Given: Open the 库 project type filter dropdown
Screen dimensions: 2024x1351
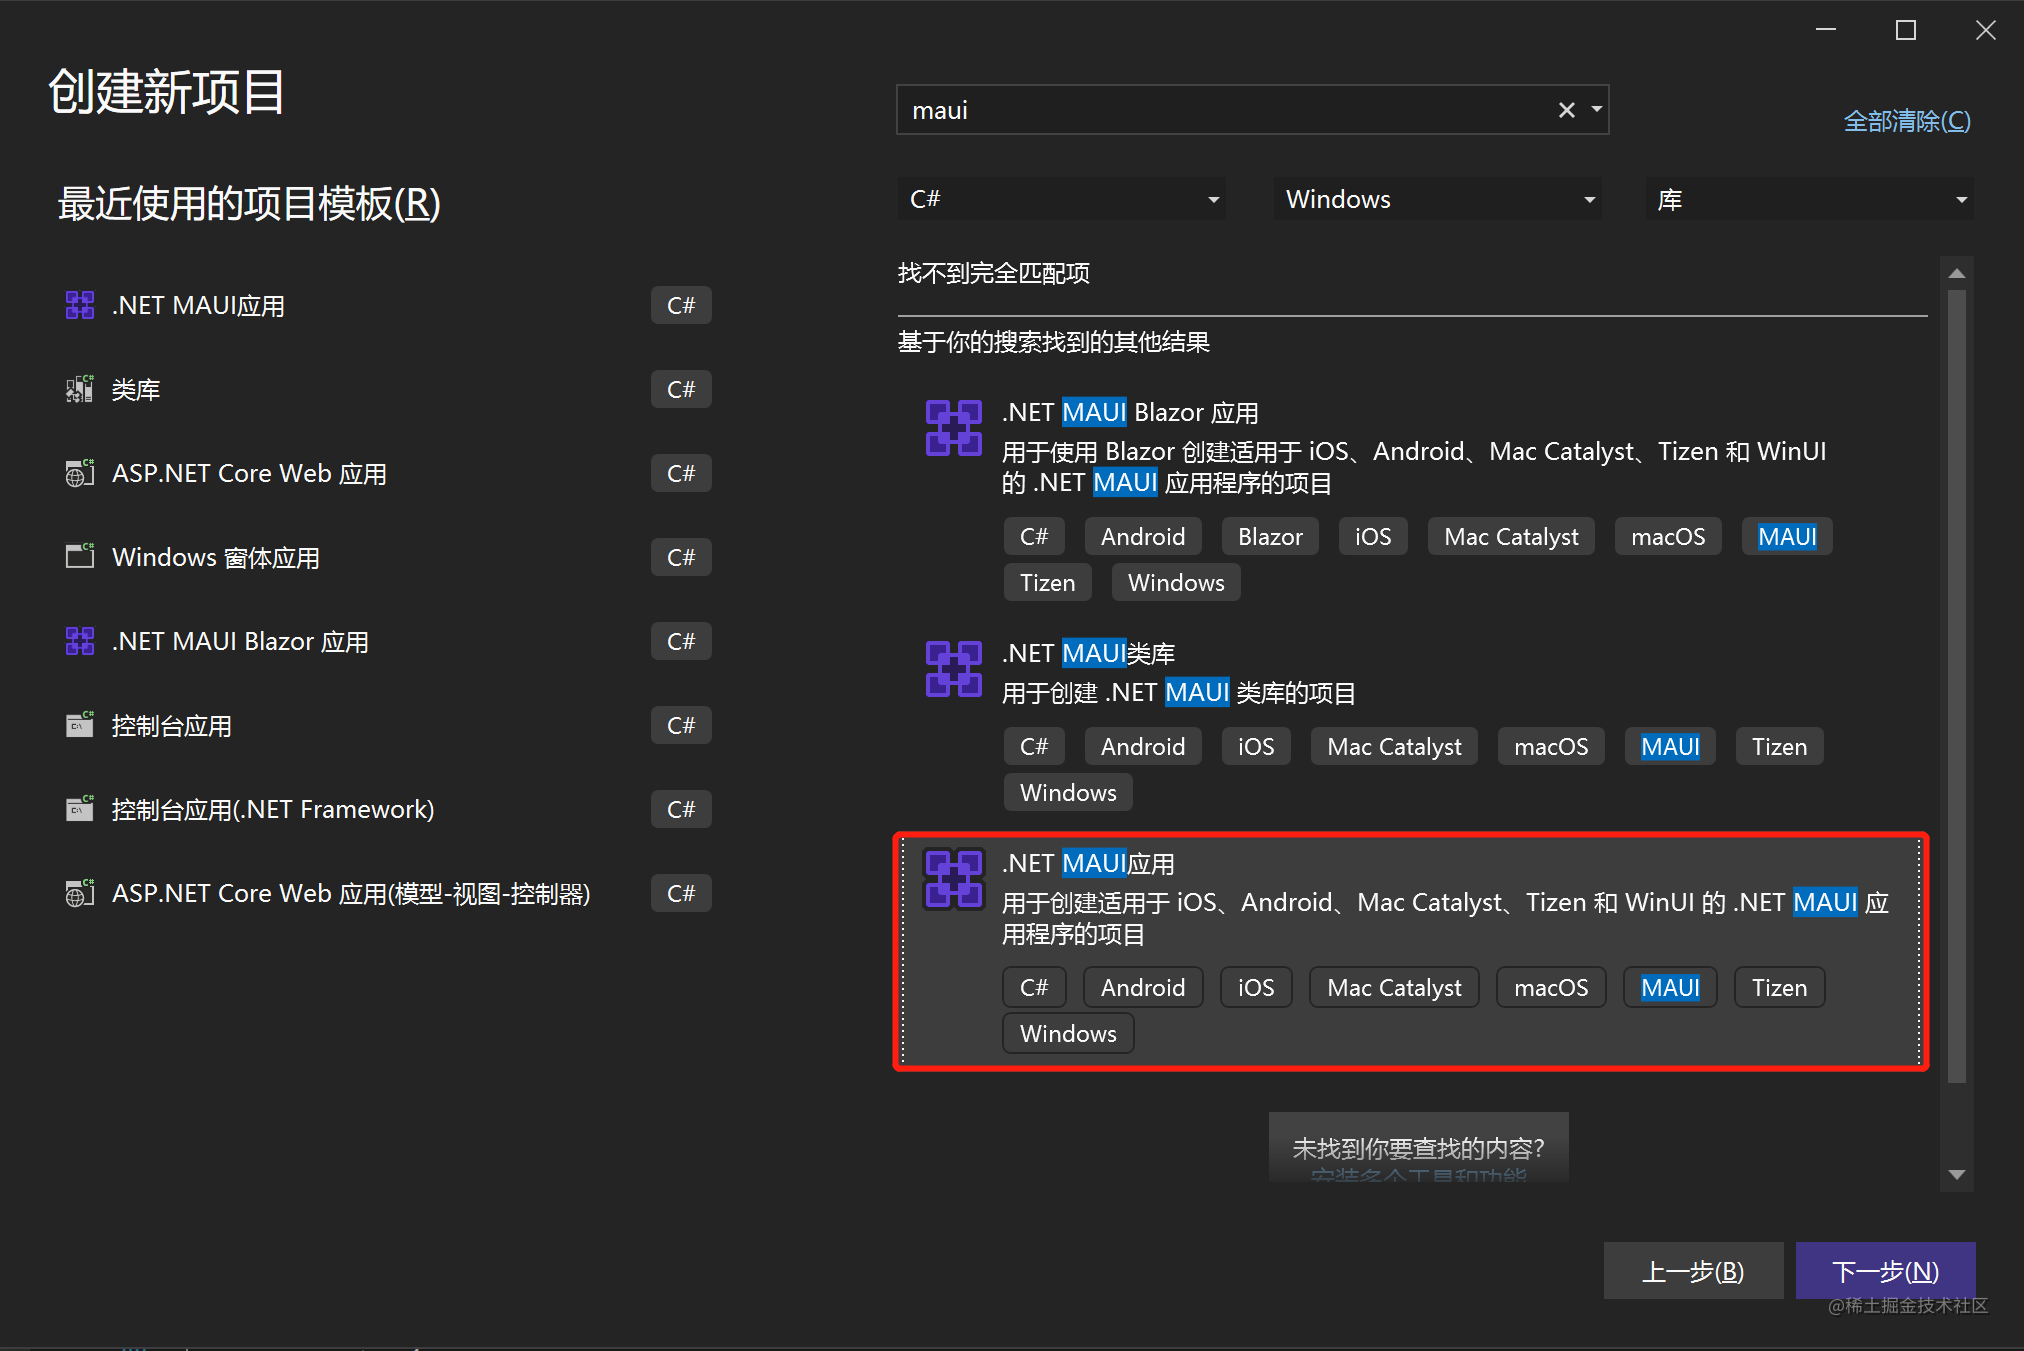Looking at the screenshot, I should pyautogui.click(x=1810, y=199).
